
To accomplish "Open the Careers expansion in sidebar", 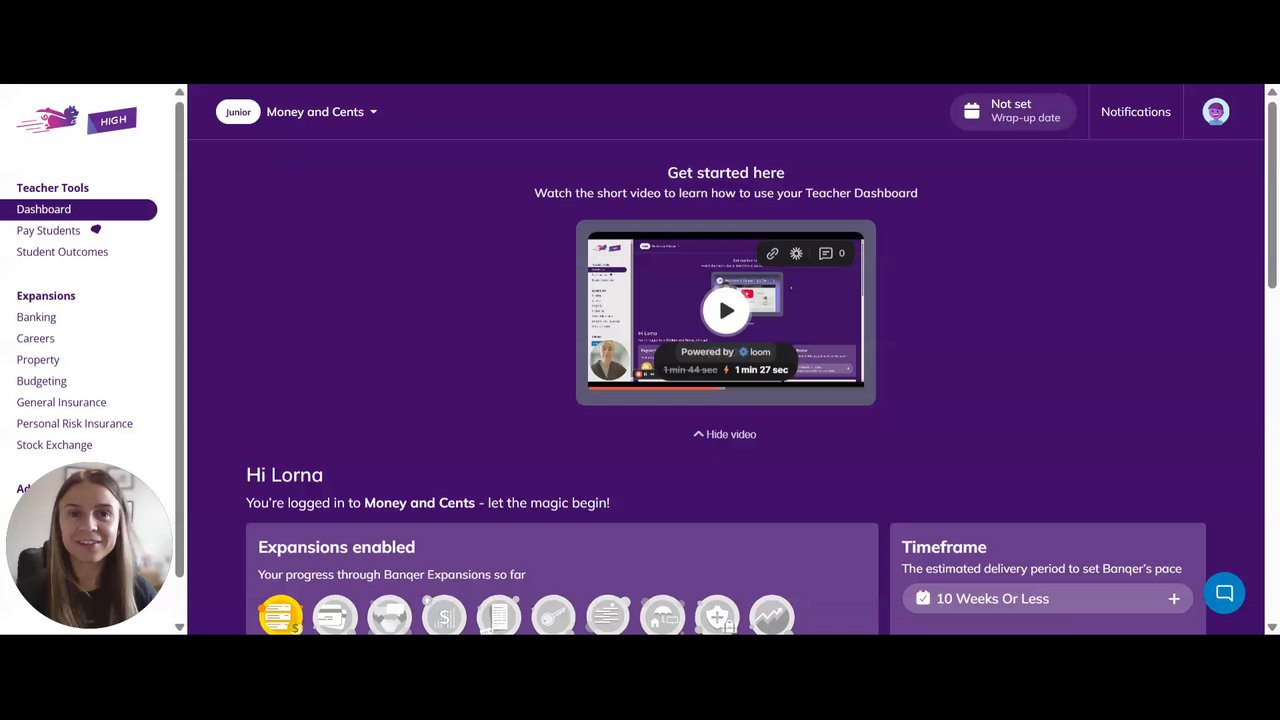I will (x=35, y=338).
